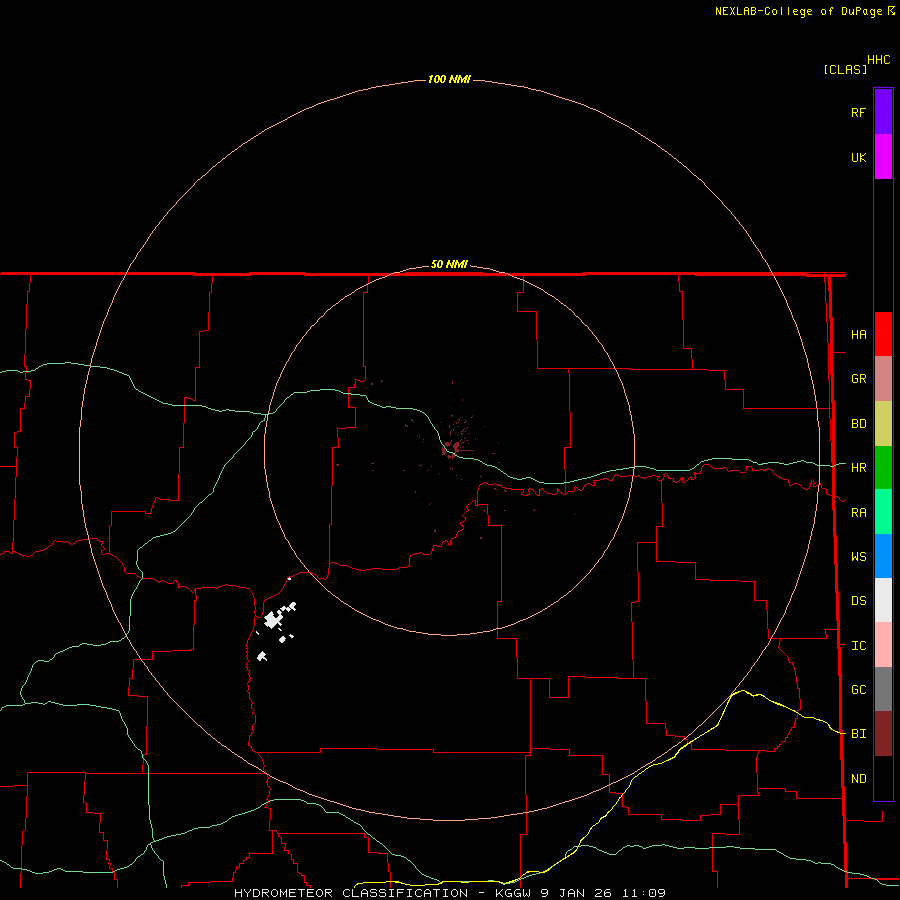Click the DS legend label
The height and width of the screenshot is (900, 900).
858,601
